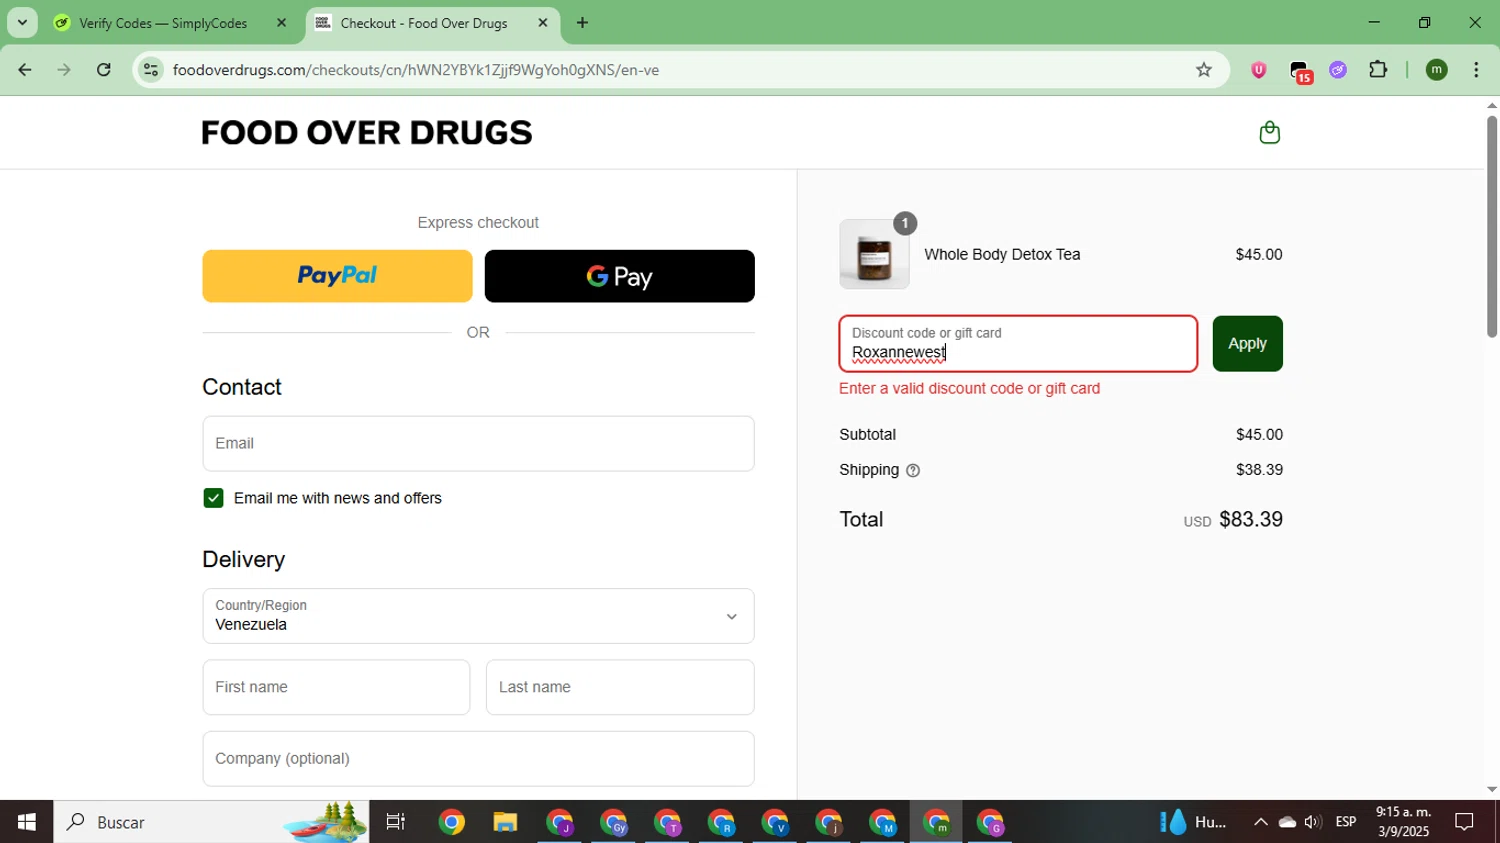Focus the Last name field
This screenshot has width=1500, height=843.
pyautogui.click(x=620, y=687)
